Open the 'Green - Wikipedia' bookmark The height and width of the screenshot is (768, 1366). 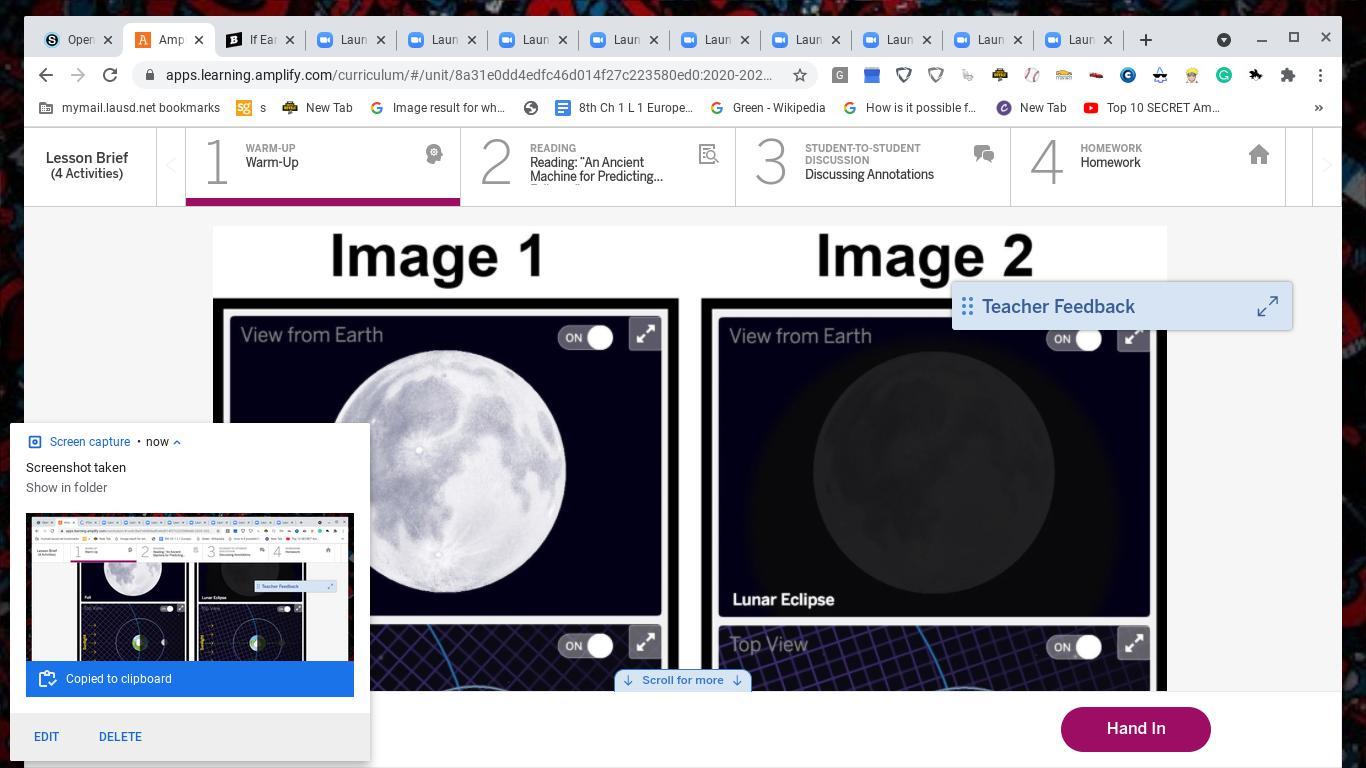tap(767, 108)
